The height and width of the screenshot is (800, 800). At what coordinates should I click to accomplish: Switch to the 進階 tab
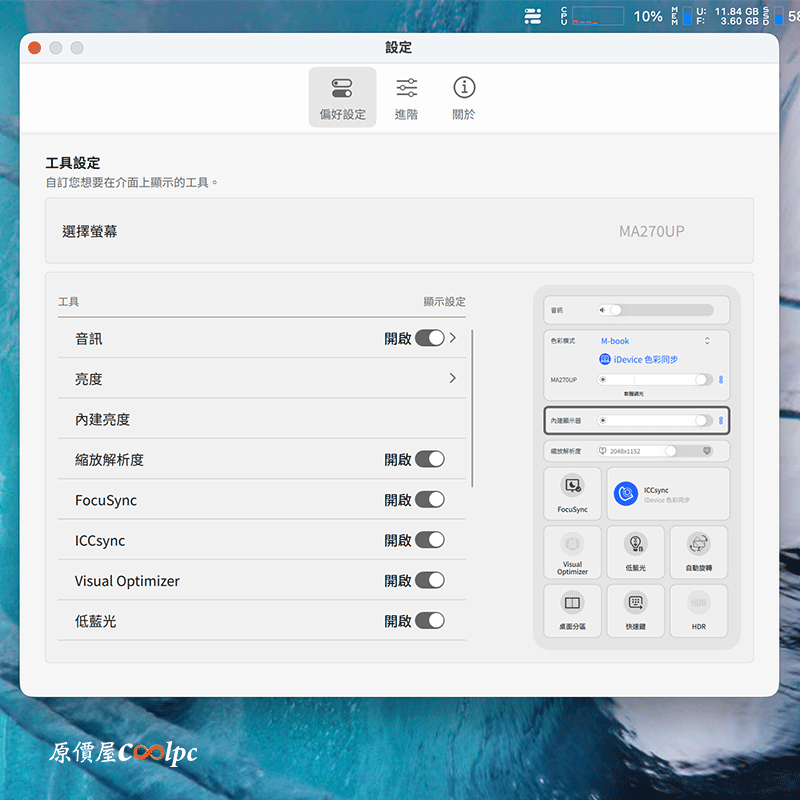pos(406,98)
